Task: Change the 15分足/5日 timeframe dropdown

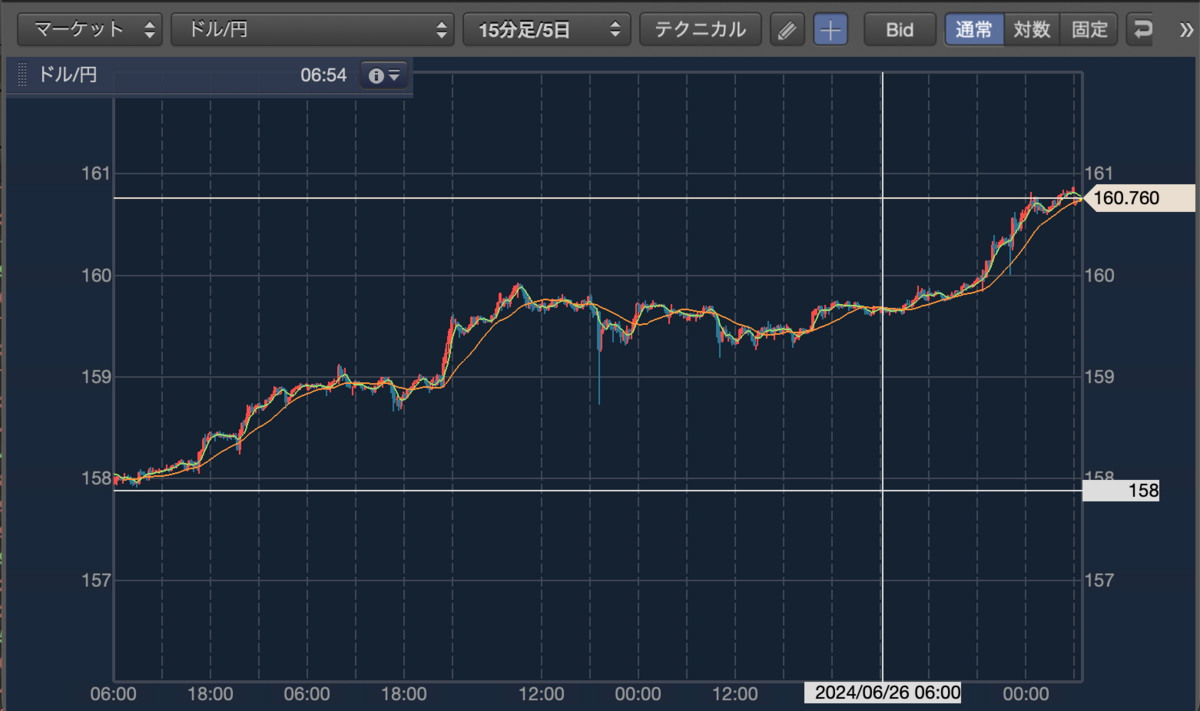Action: [546, 29]
